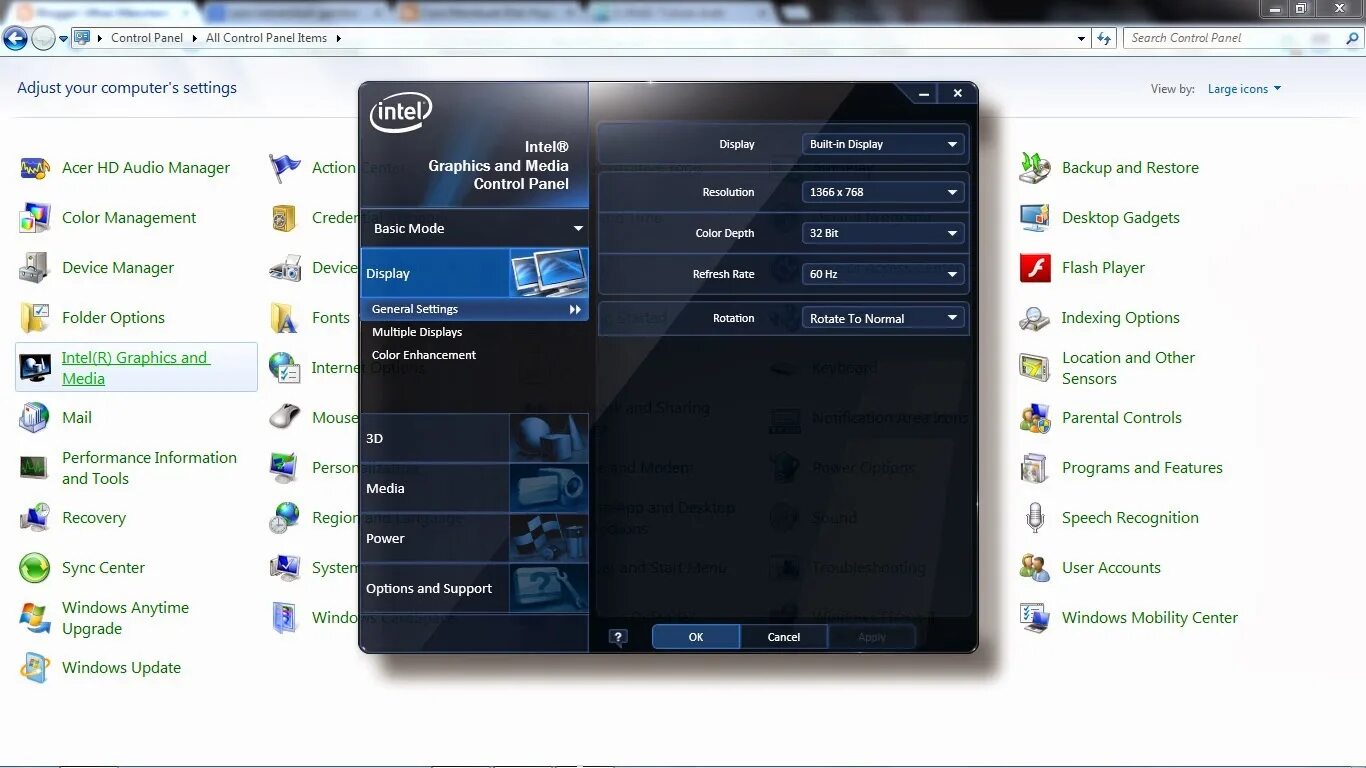The width and height of the screenshot is (1366, 768).
Task: Select the Media section
Action: coord(475,488)
